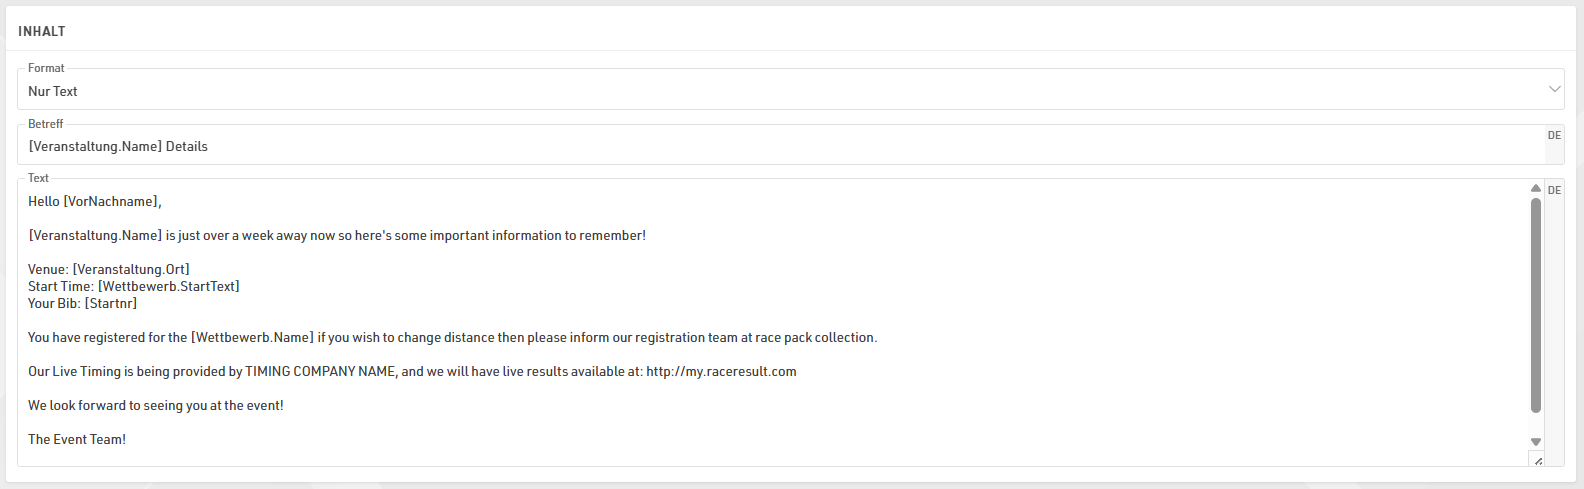Click the DE language tag beside Betreff
The width and height of the screenshot is (1584, 489).
(x=1554, y=136)
